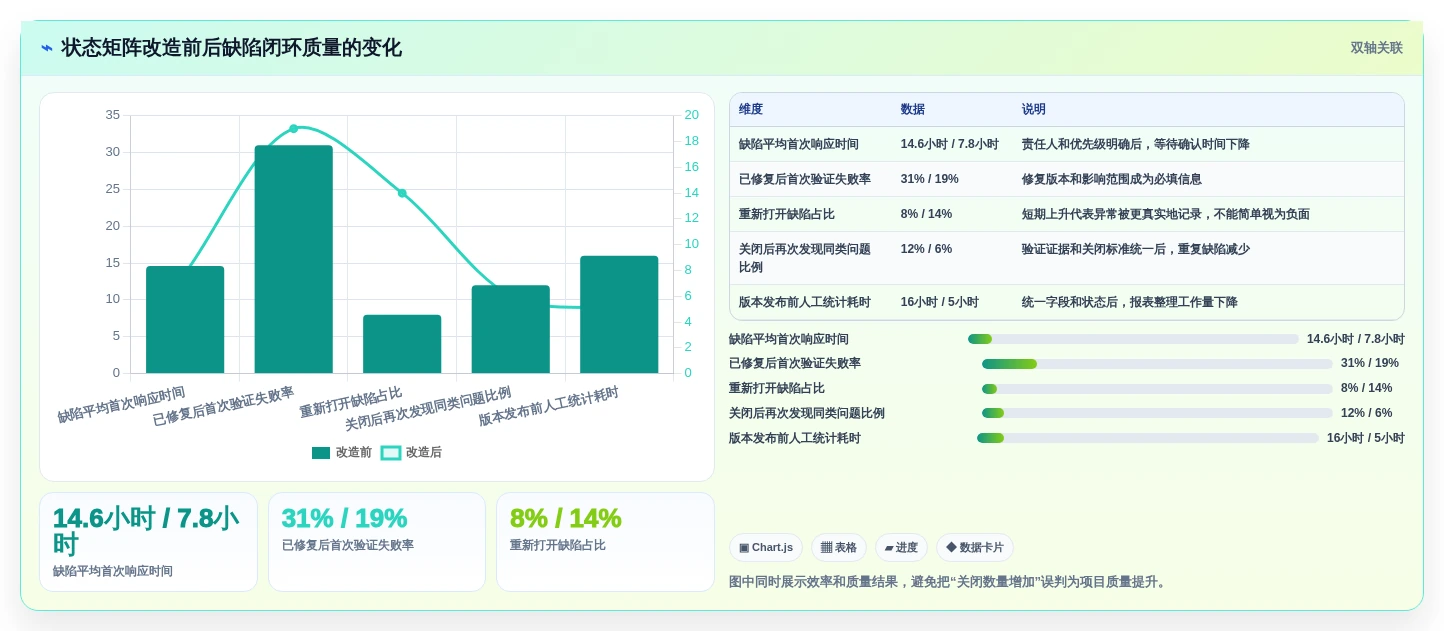Click table value 31% / 19%

930,180
